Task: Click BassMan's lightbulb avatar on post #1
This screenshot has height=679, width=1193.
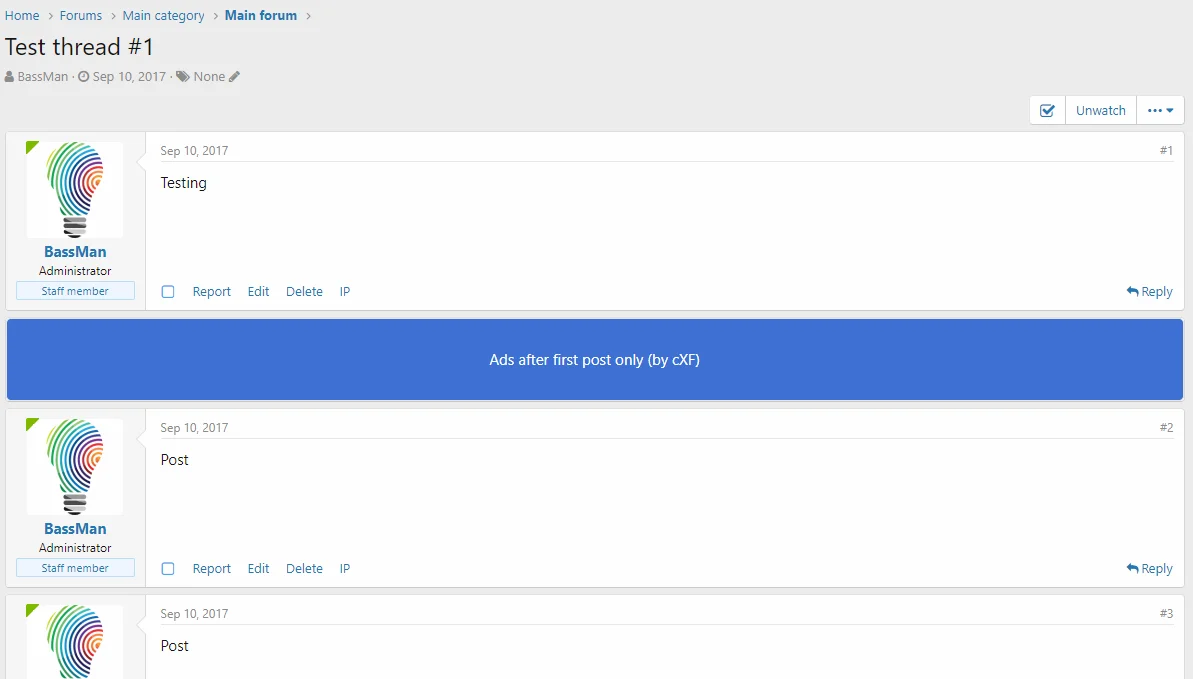Action: (75, 189)
